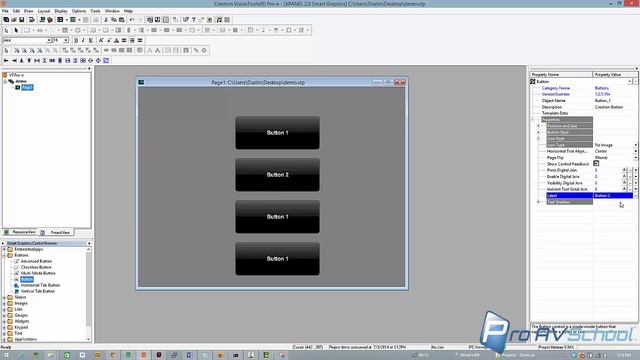Open the Tools menu
Image resolution: width=640 pixels, height=360 pixels.
tap(96, 11)
